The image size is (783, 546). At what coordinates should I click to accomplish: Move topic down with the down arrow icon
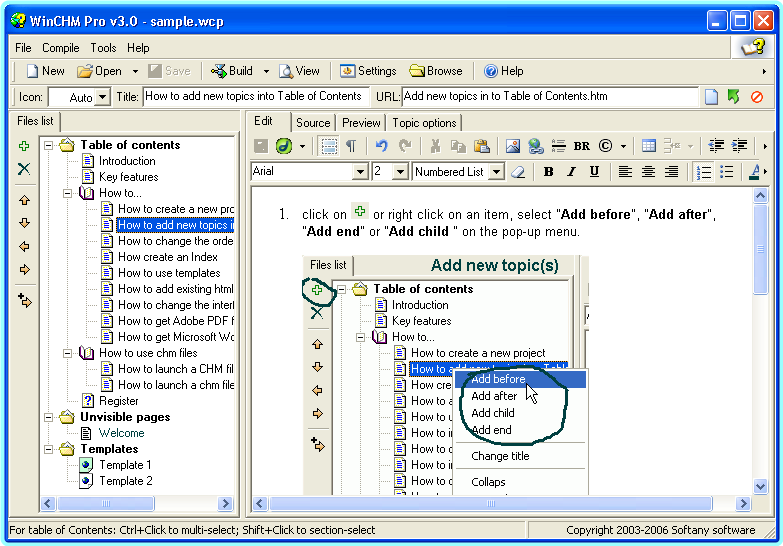pyautogui.click(x=24, y=223)
